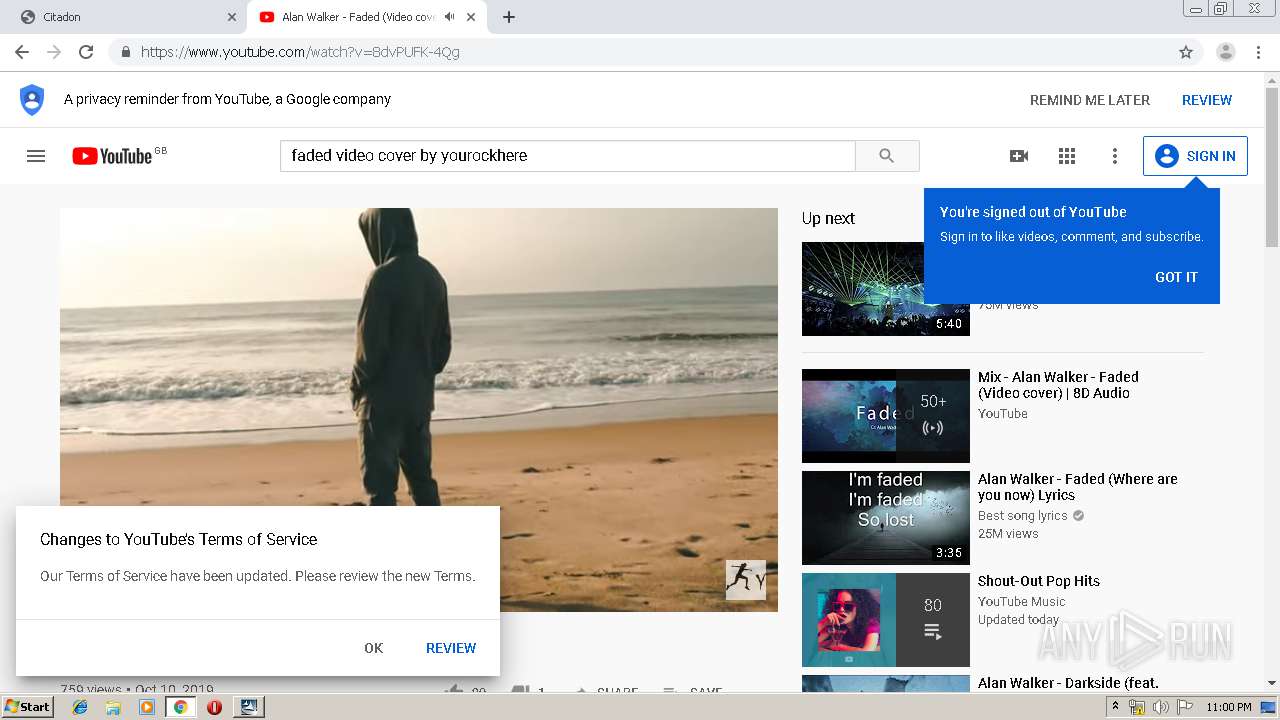The height and width of the screenshot is (720, 1280).
Task: Click the system tray volume icon
Action: (1160, 707)
